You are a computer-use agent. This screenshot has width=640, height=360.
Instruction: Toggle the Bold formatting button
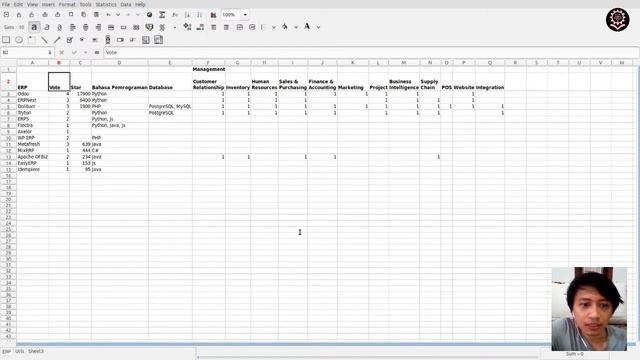pos(34,27)
